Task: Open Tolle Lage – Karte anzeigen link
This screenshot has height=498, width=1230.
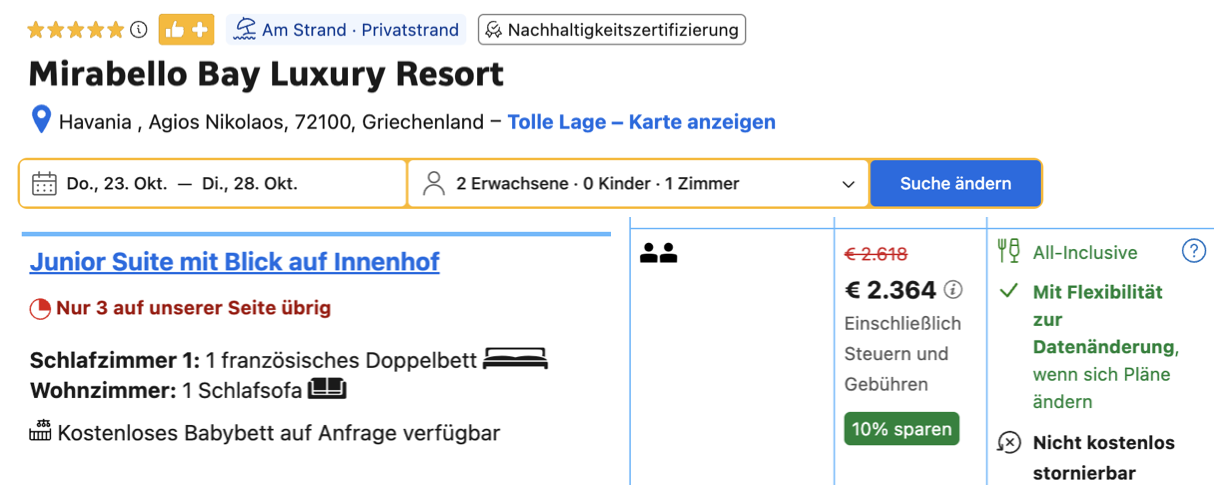Action: pyautogui.click(x=641, y=122)
